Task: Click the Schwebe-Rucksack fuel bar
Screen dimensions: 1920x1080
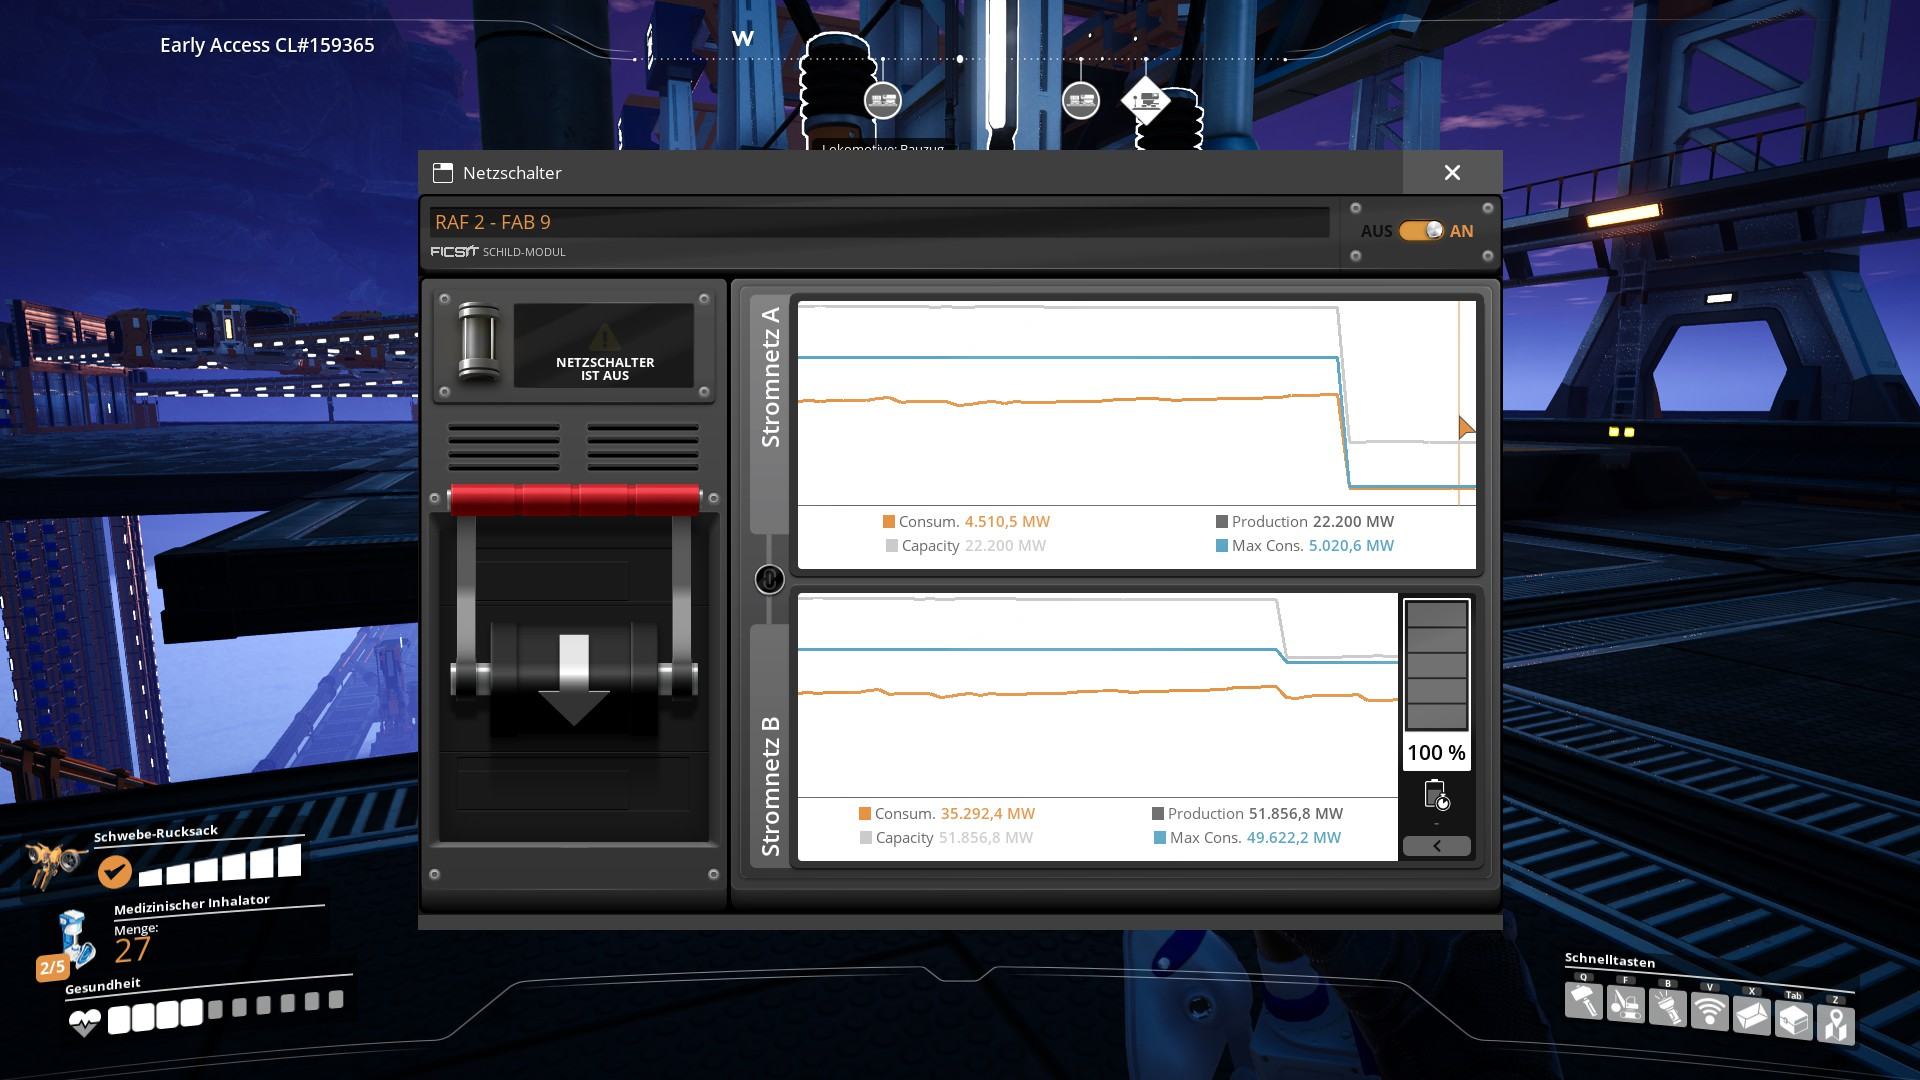Action: (x=220, y=866)
